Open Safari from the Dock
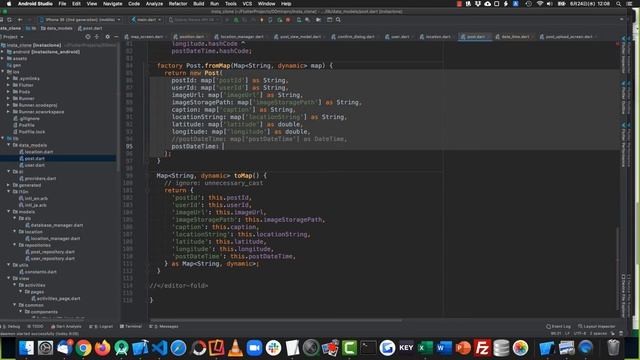Viewport: 640px width, 360px height. pyautogui.click(x=178, y=348)
